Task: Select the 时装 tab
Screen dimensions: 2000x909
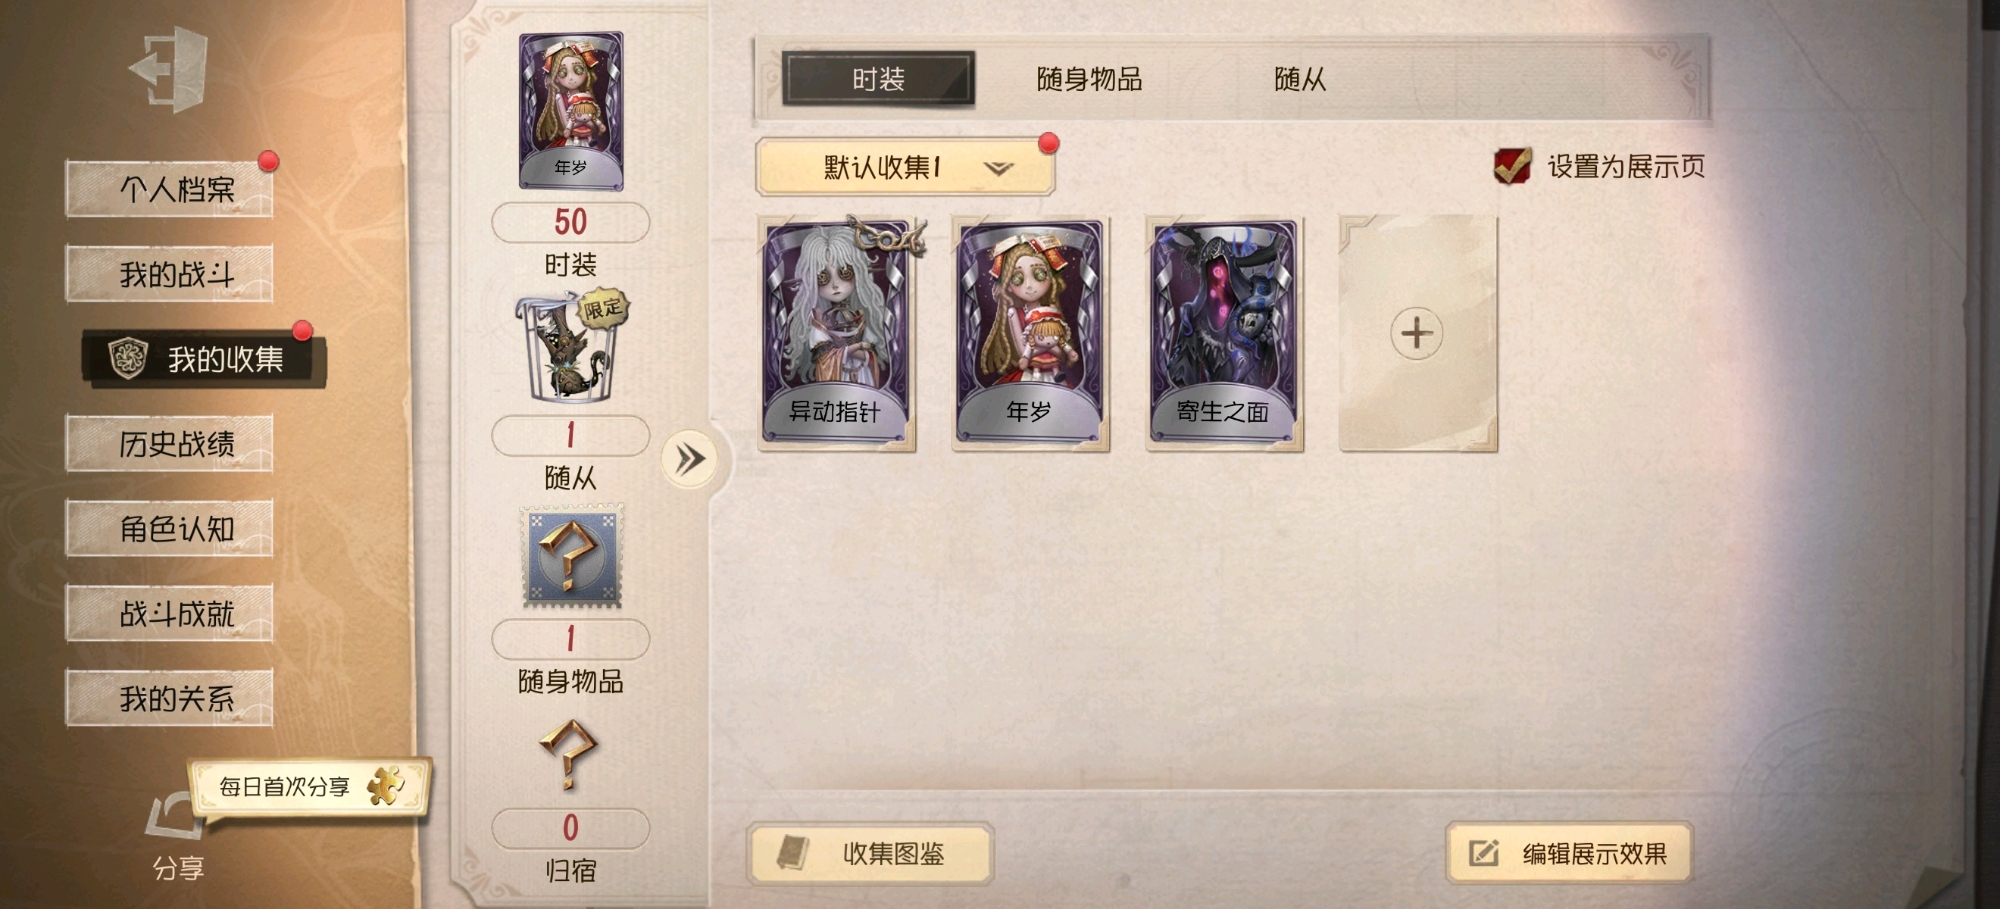Action: pyautogui.click(x=878, y=78)
